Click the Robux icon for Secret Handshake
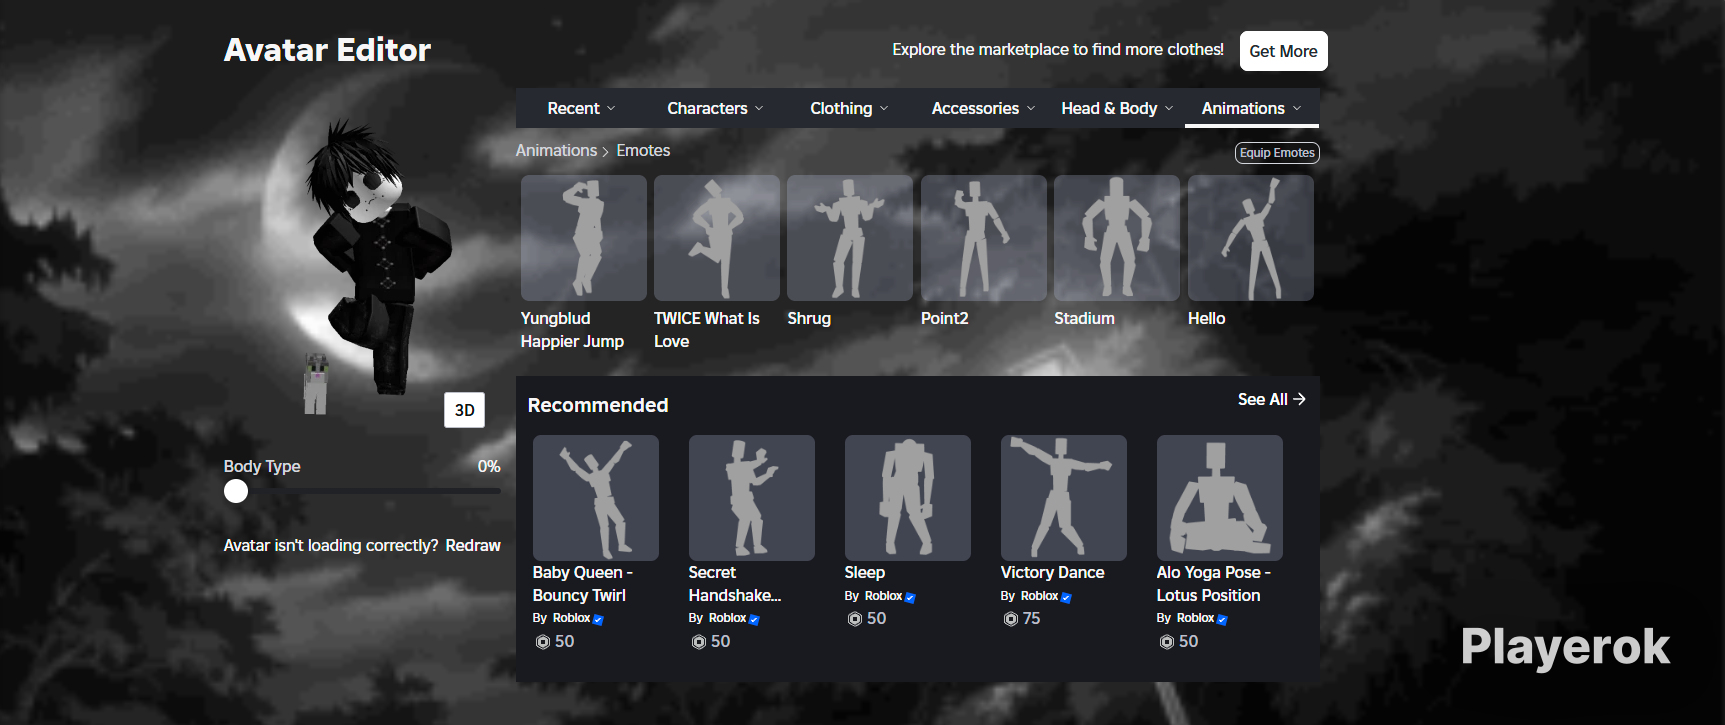This screenshot has width=1725, height=725. (699, 642)
